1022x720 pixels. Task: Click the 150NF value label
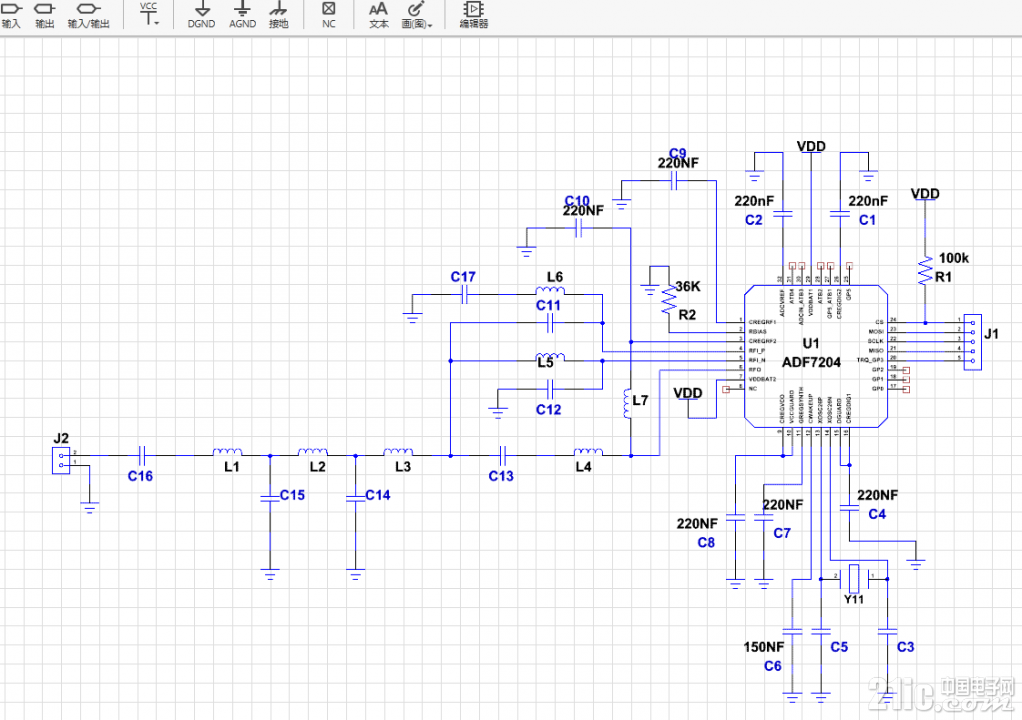[763, 647]
